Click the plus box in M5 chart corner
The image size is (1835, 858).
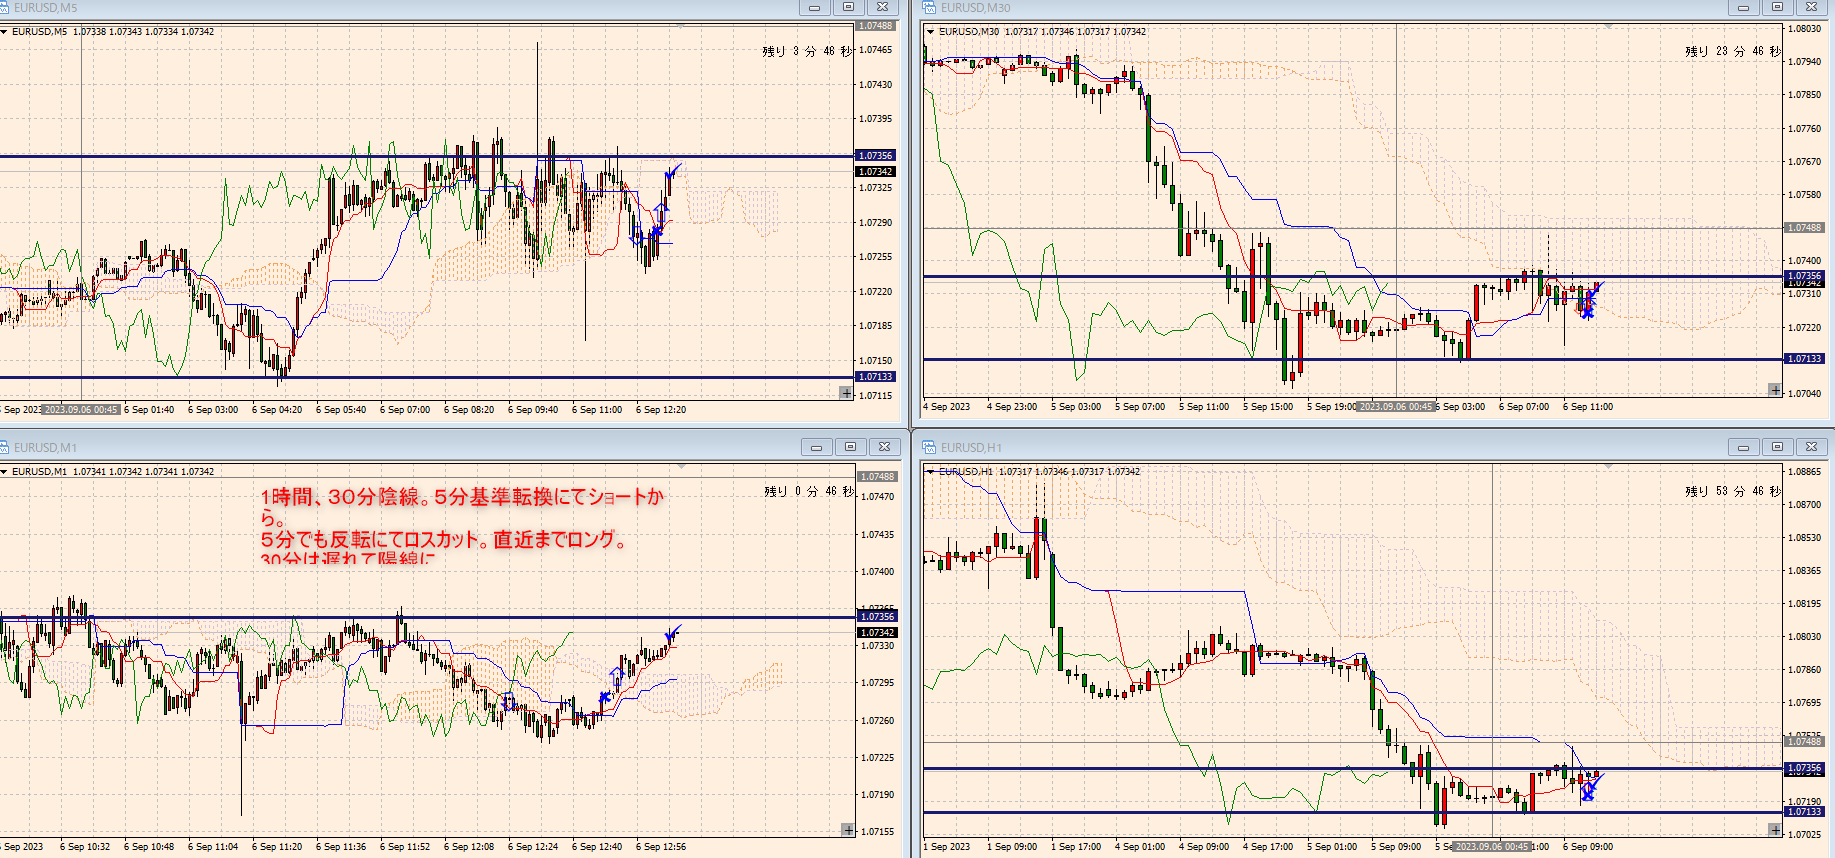[x=846, y=393]
